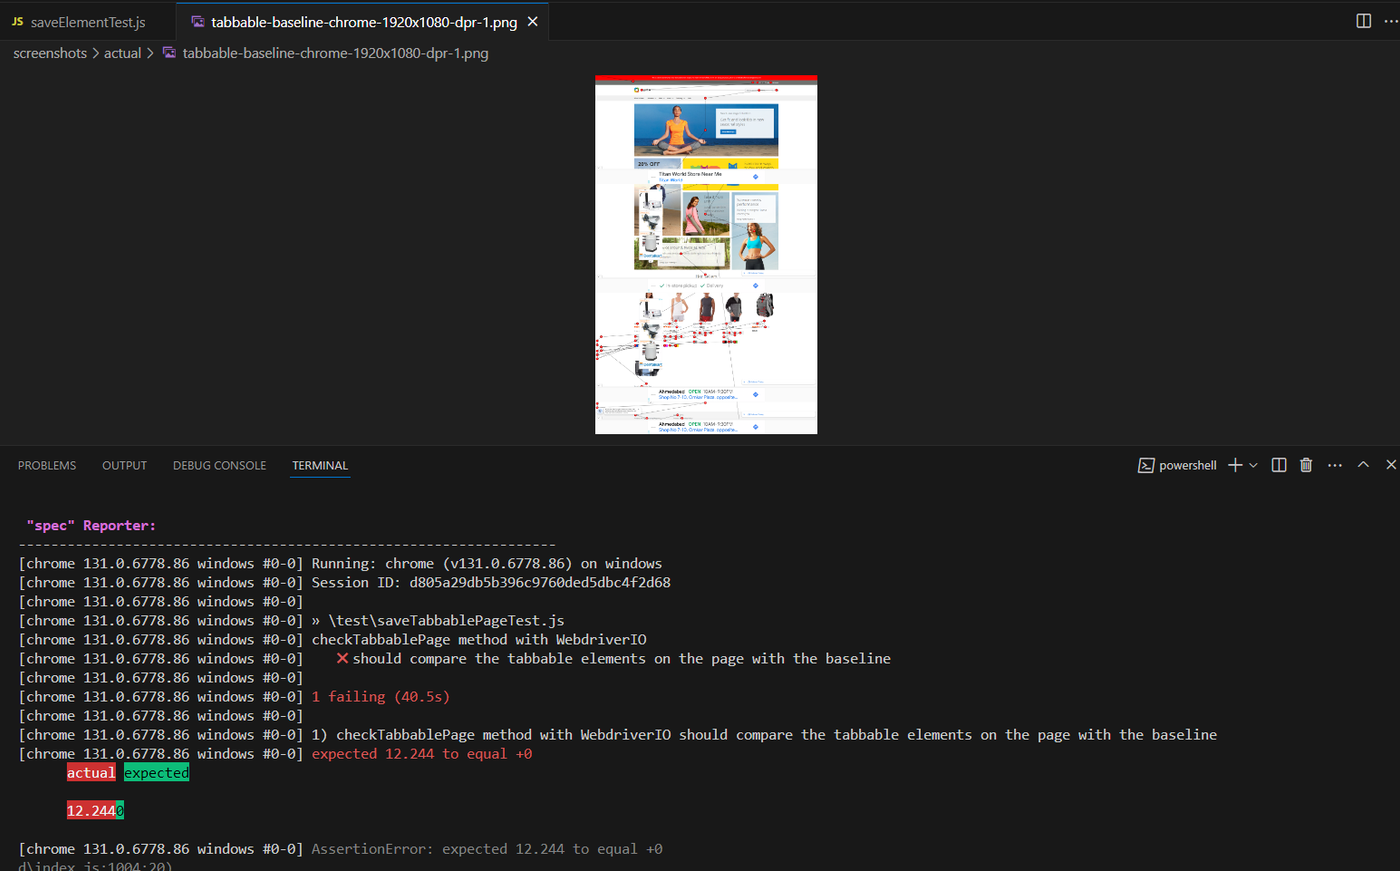Click the PNG file name in breadcrumb
This screenshot has width=1400, height=871.
[x=335, y=53]
